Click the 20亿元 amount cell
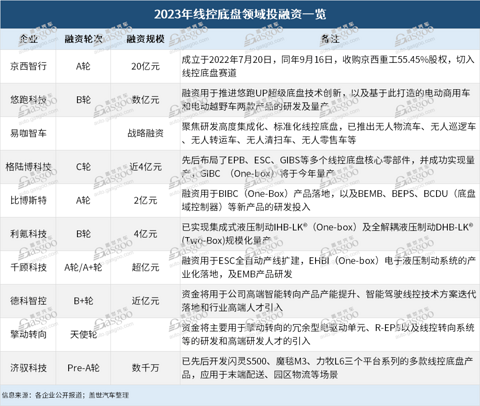 tap(145, 66)
